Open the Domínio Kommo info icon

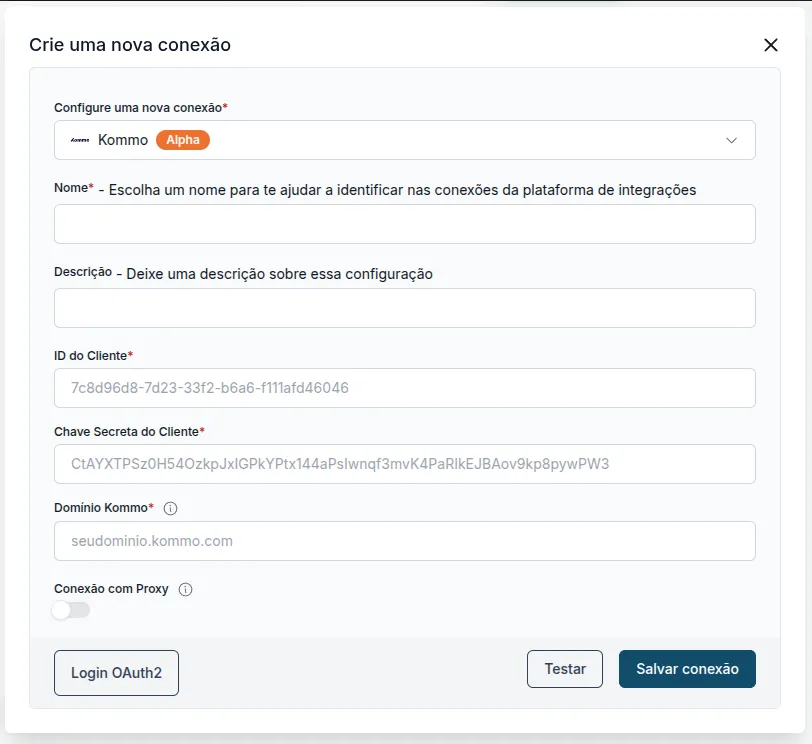tap(170, 508)
